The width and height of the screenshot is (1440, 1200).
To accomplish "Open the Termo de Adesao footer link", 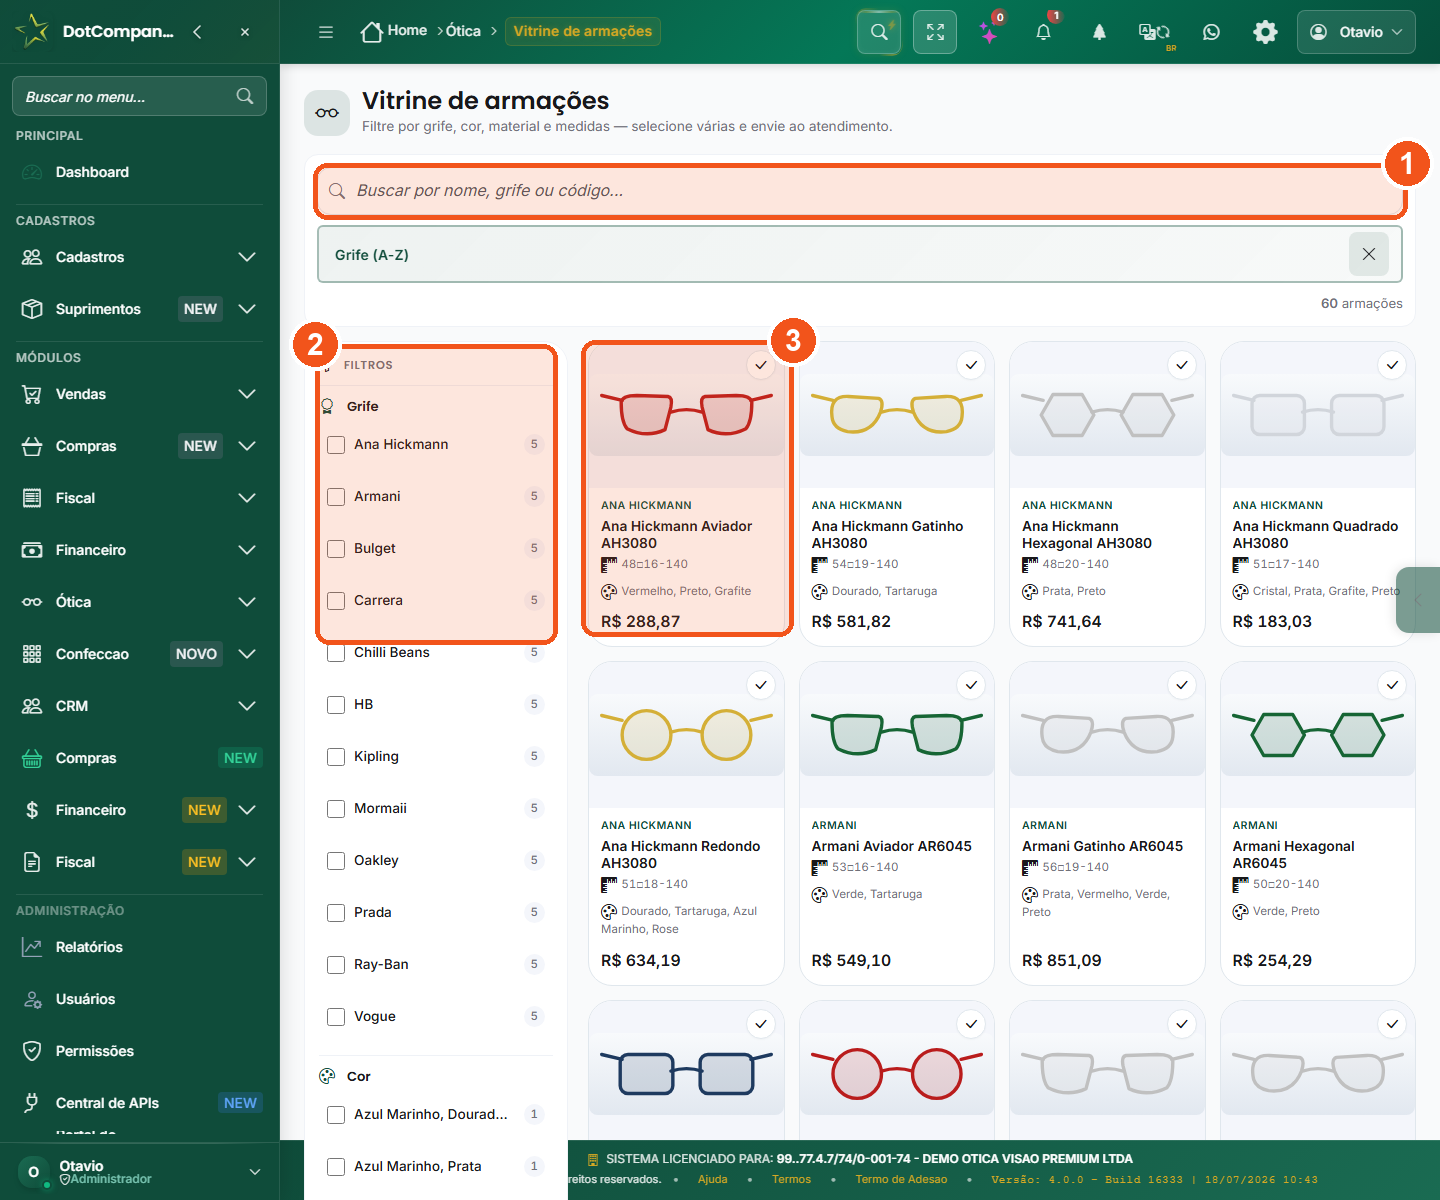I will [x=901, y=1179].
